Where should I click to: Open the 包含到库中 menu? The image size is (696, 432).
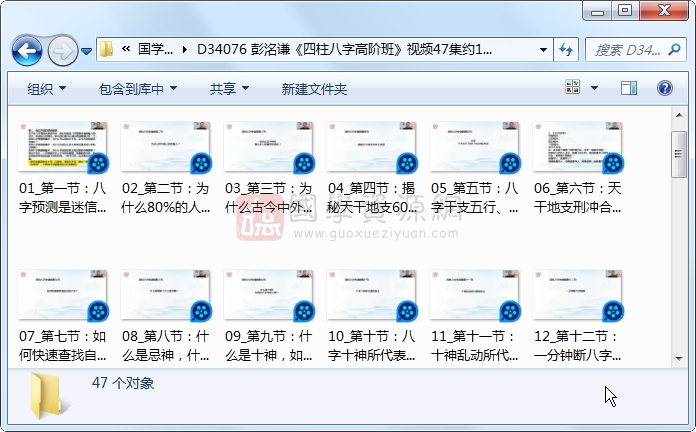point(138,89)
